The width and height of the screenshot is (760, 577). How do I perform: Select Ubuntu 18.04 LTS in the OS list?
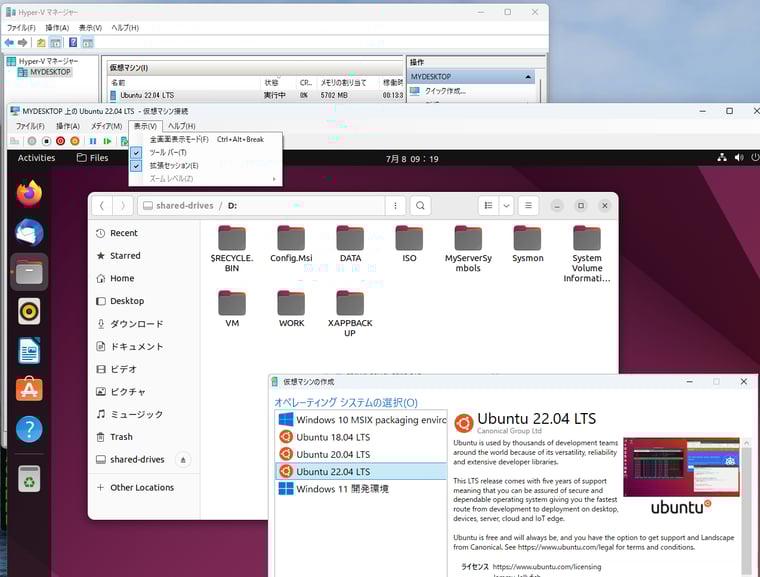[x=362, y=437]
